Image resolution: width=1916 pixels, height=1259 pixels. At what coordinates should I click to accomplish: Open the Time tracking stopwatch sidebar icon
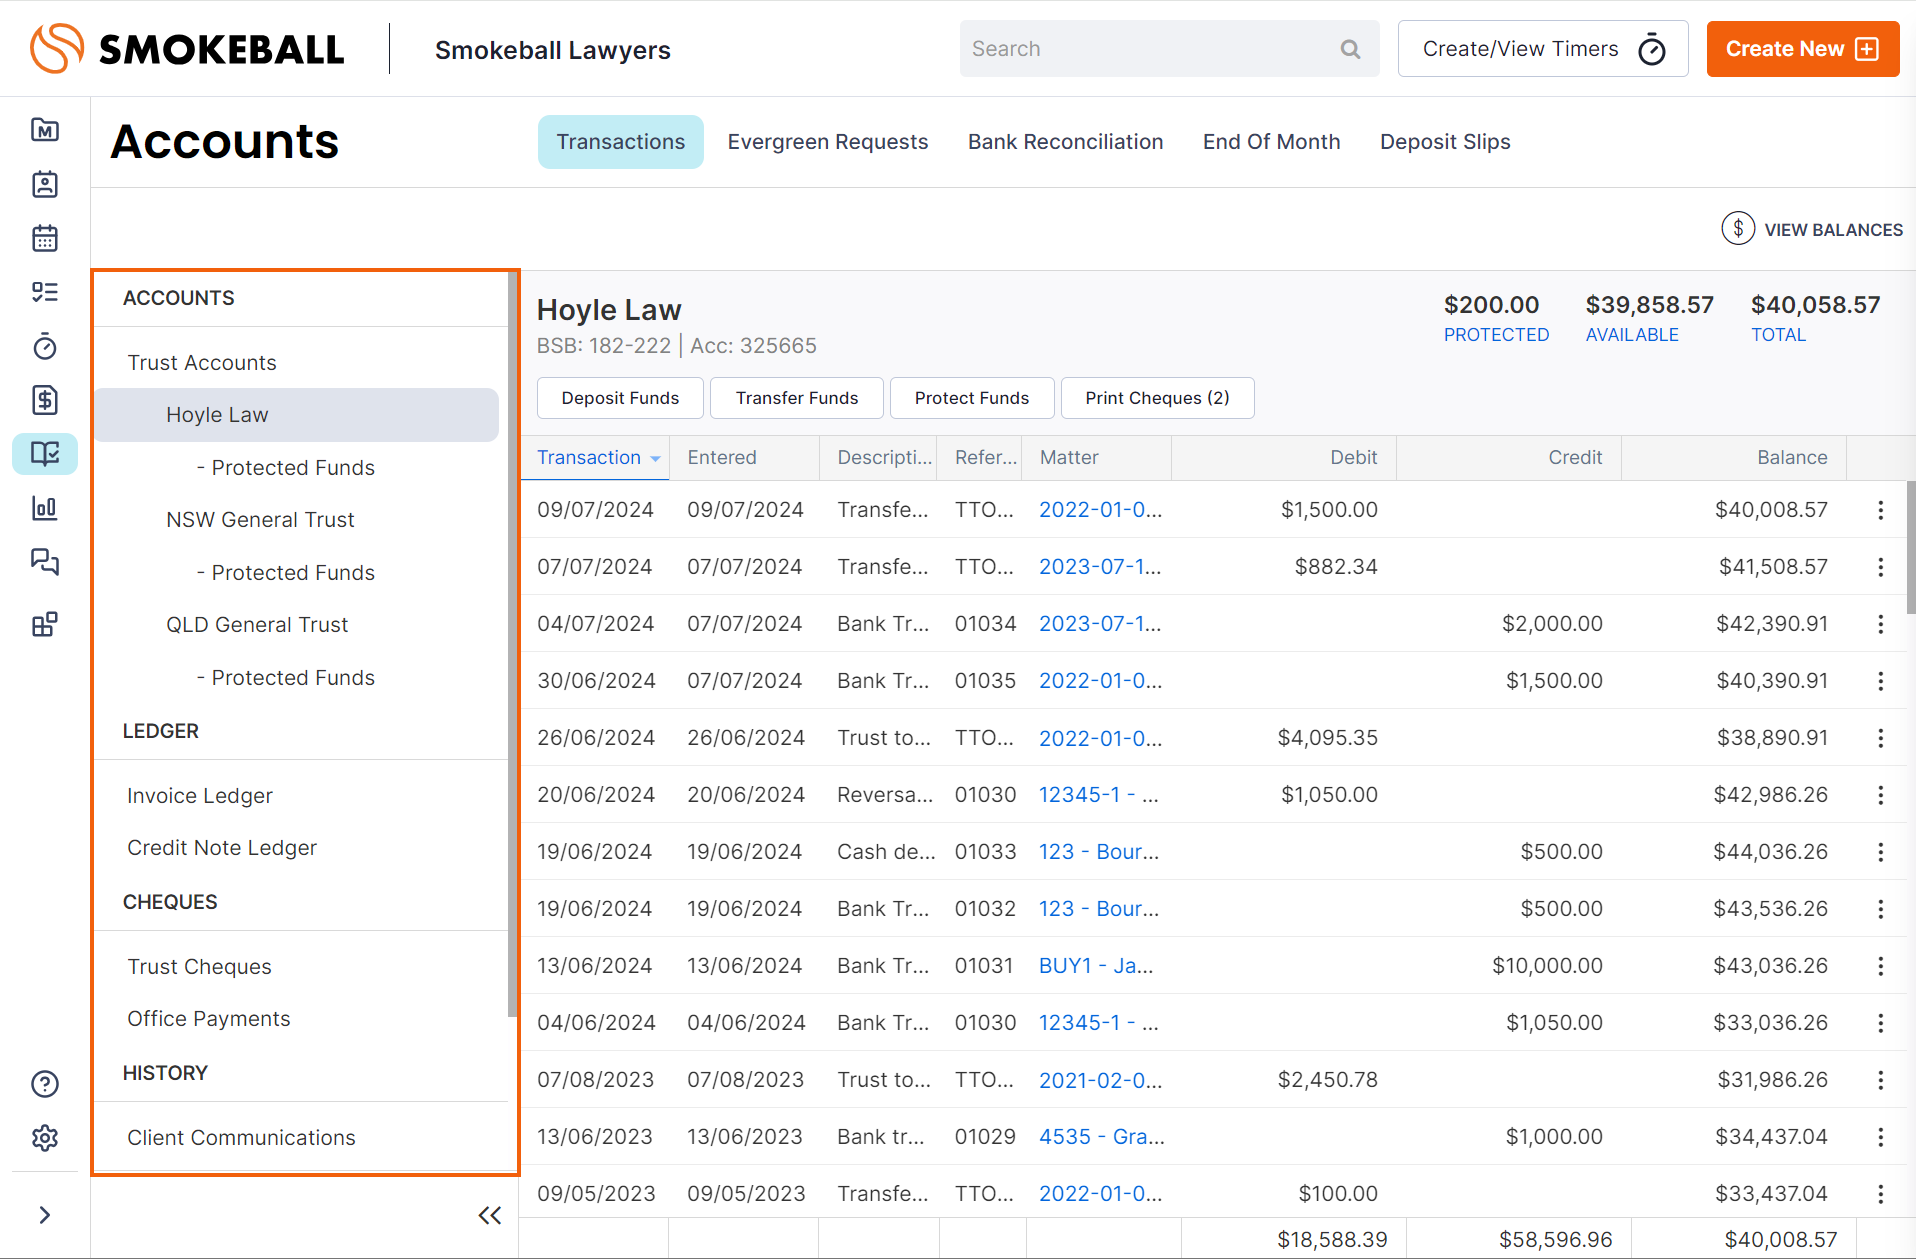click(45, 346)
